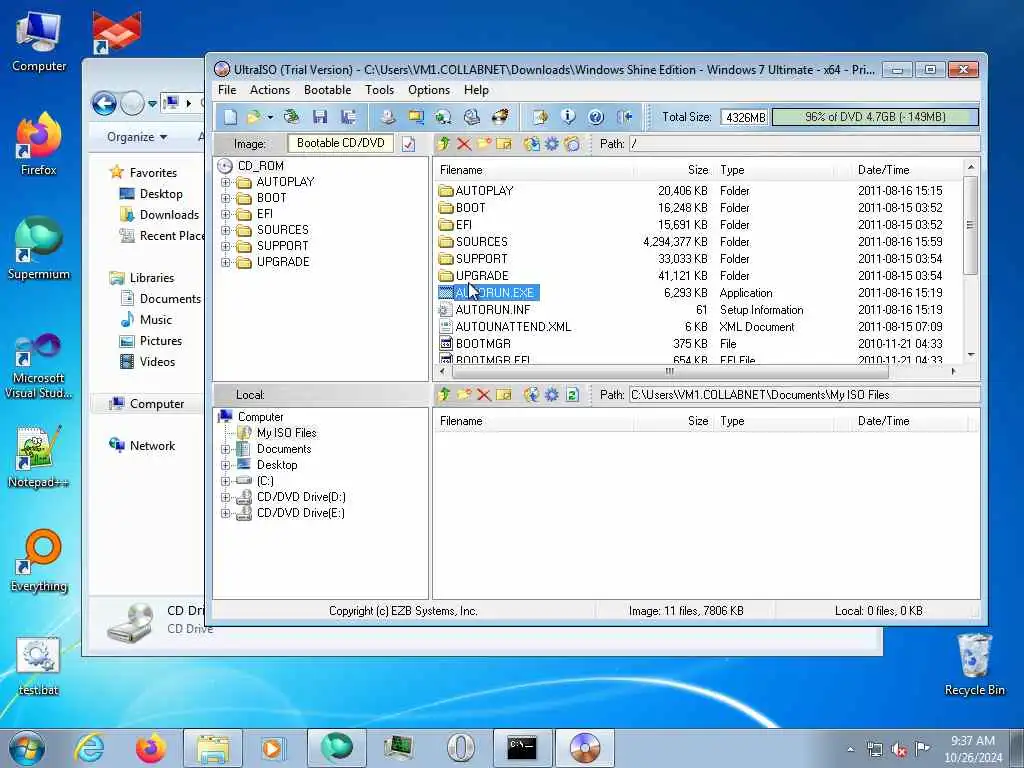
Task: Click the Total Size value box
Action: point(745,117)
